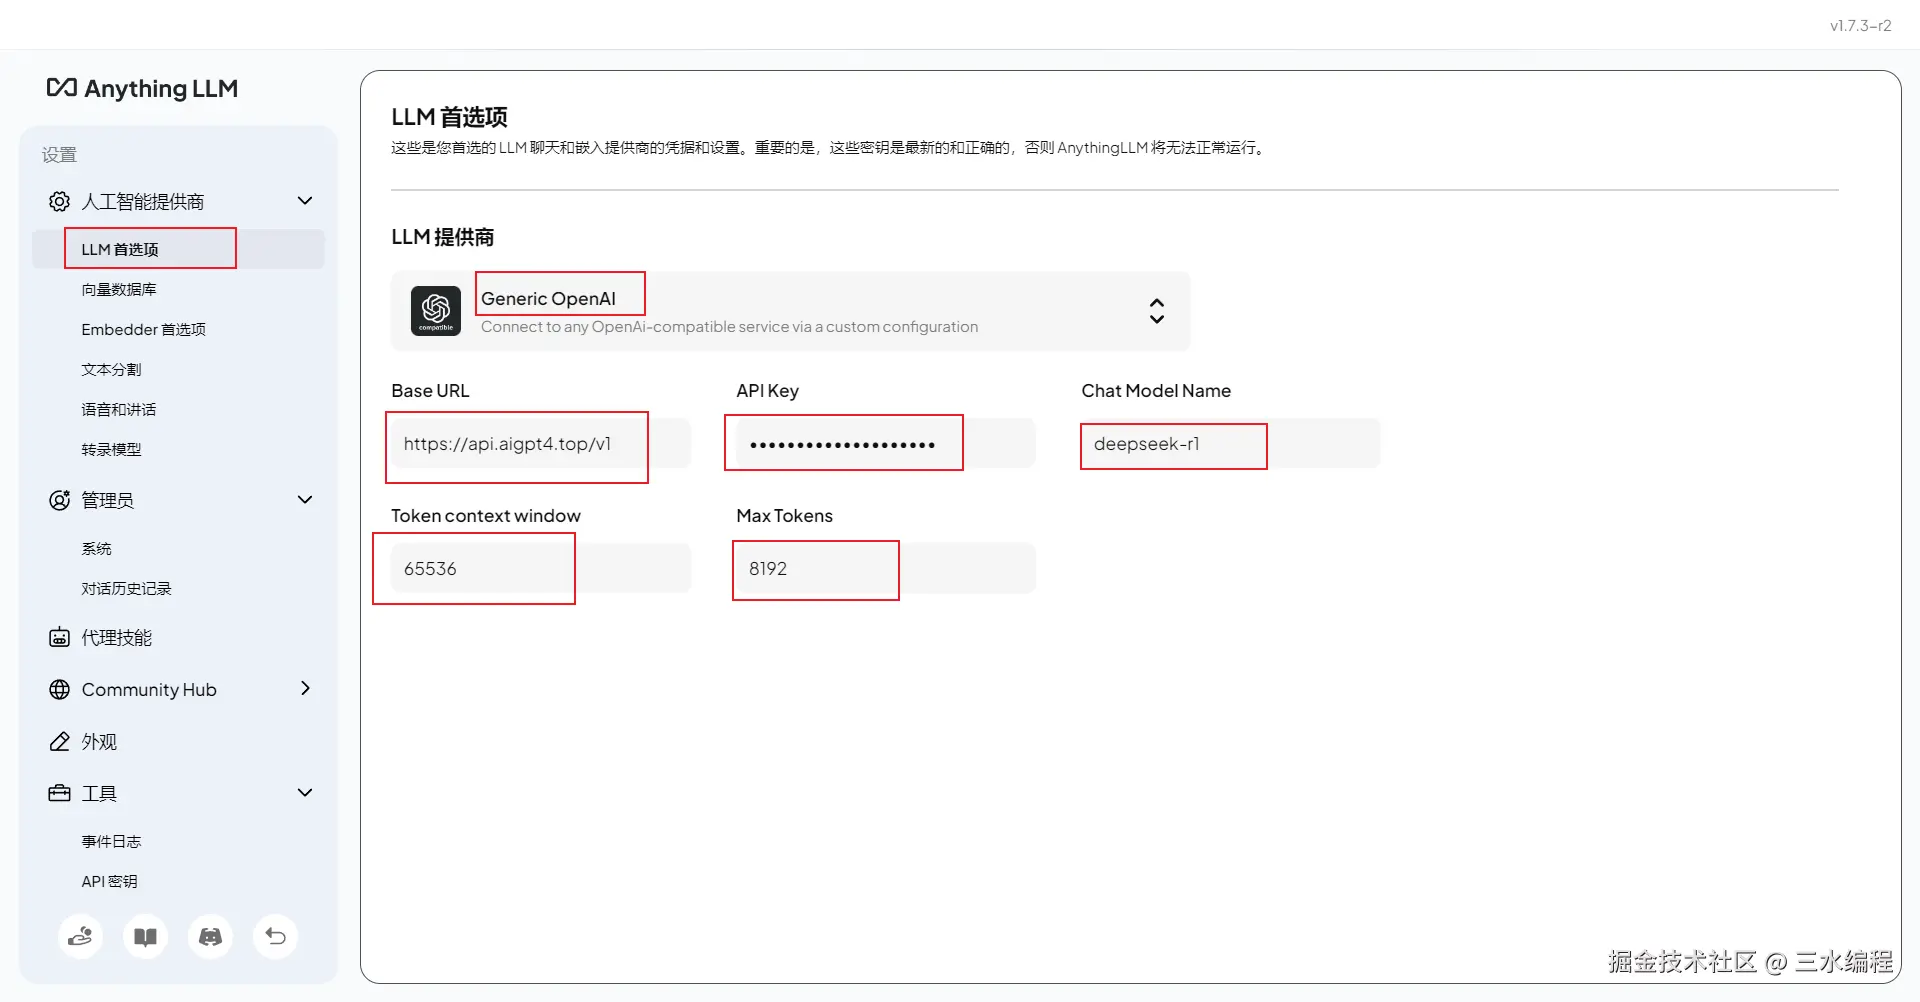
Task: Click the 工具 toolbox icon
Action: pyautogui.click(x=60, y=793)
